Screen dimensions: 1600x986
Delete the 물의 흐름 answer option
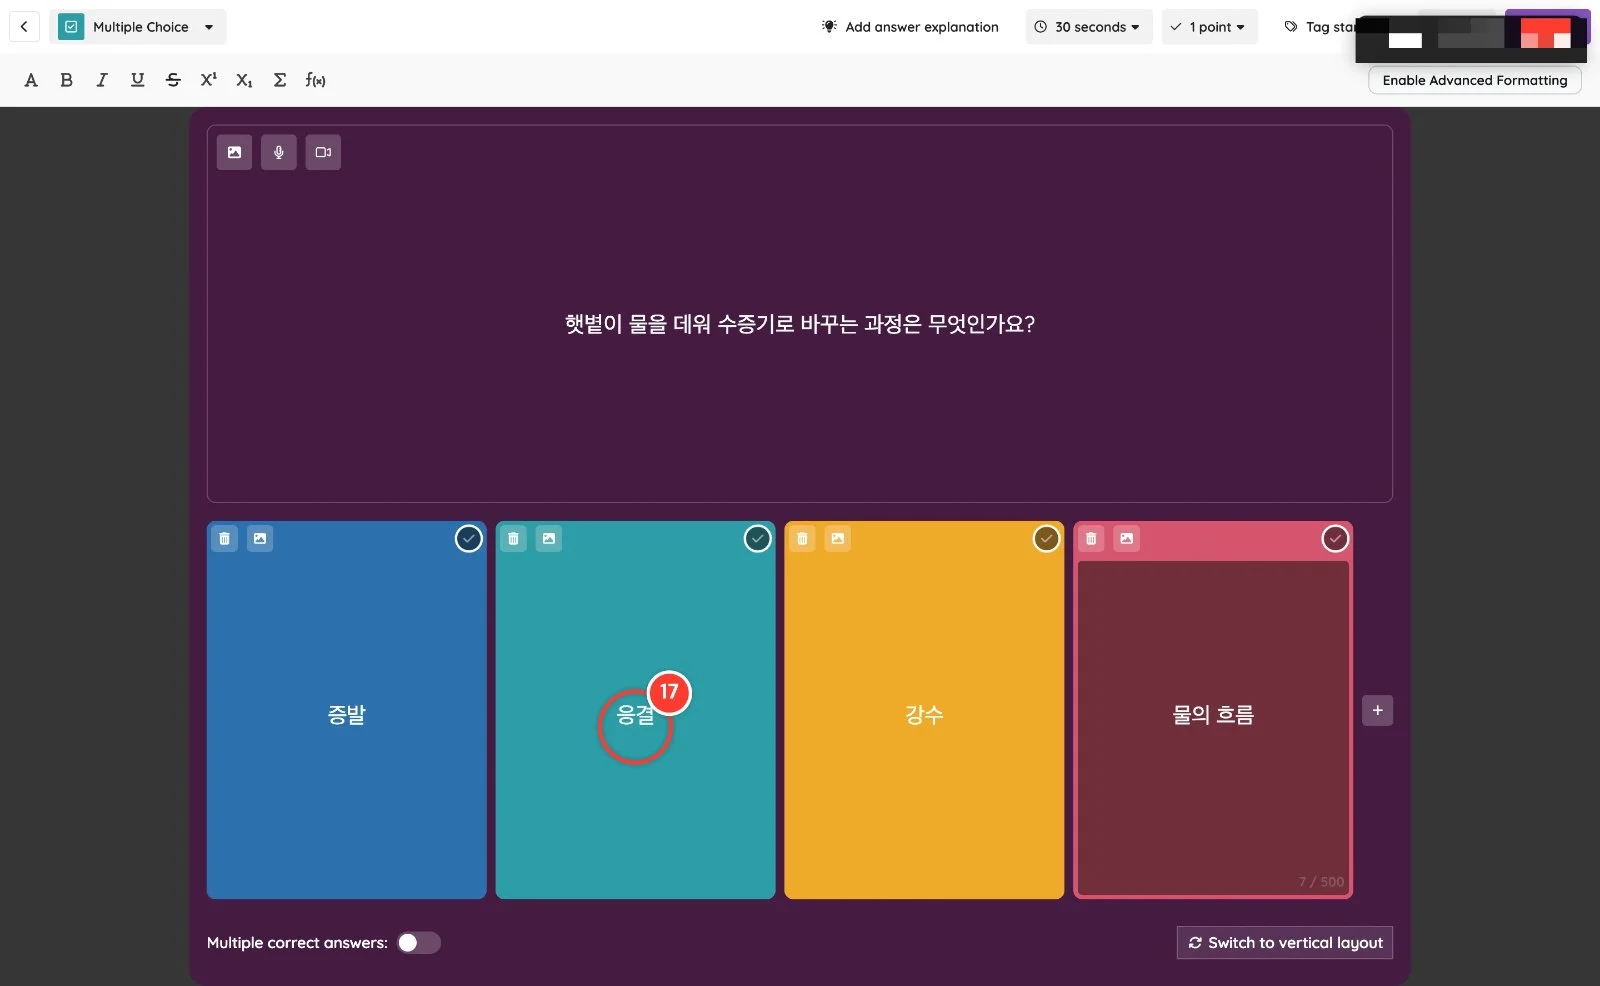(x=1091, y=539)
